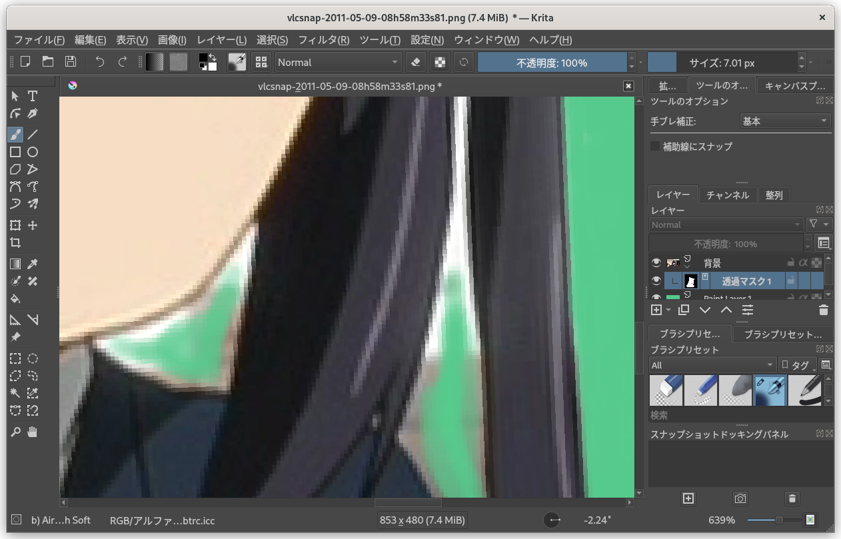Select the Color Sampler eyedropper tool
This screenshot has height=539, width=841.
33,264
